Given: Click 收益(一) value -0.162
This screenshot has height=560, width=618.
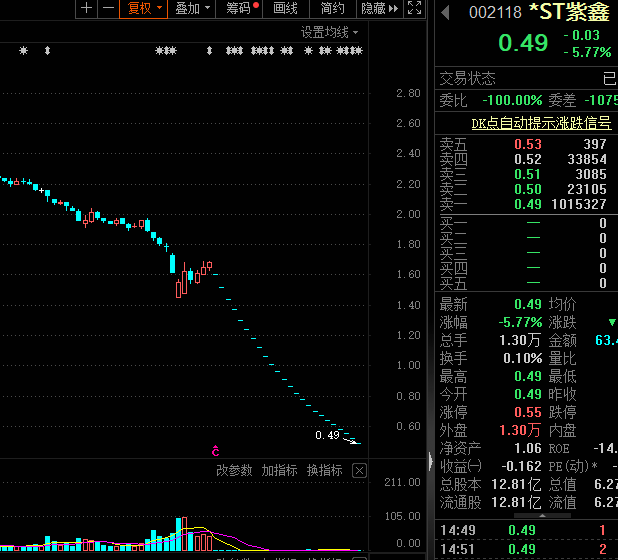Looking at the screenshot, I should point(521,466).
